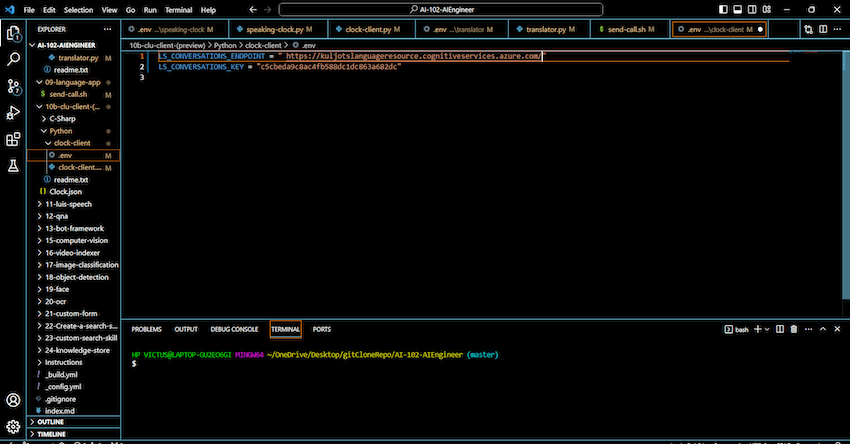Screen dimensions: 850x444
Task: Select the bash terminal instance
Action: click(x=736, y=330)
